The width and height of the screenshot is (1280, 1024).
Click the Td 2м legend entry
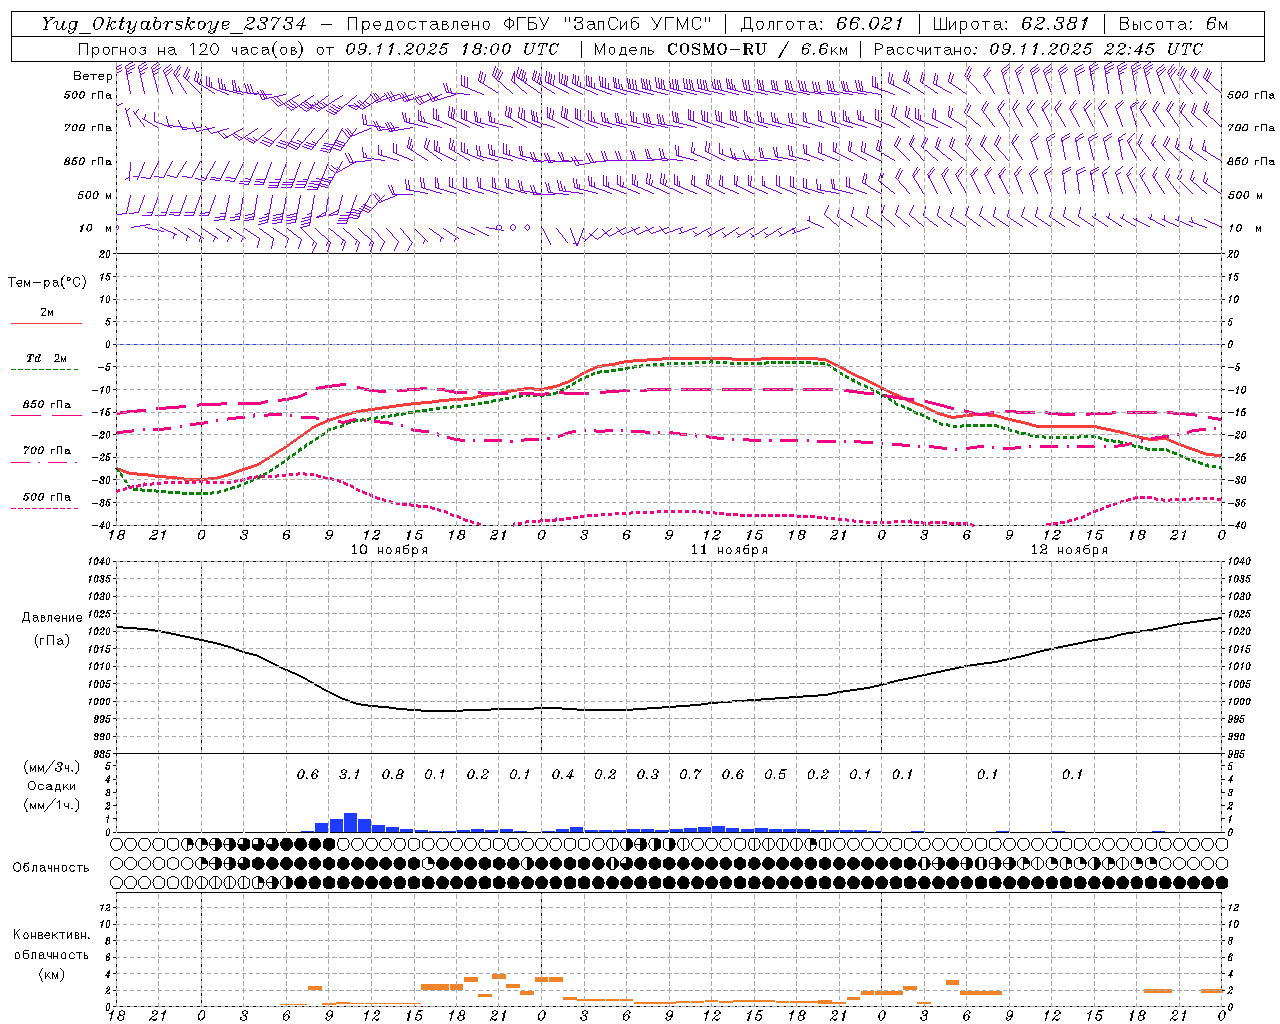pos(47,358)
